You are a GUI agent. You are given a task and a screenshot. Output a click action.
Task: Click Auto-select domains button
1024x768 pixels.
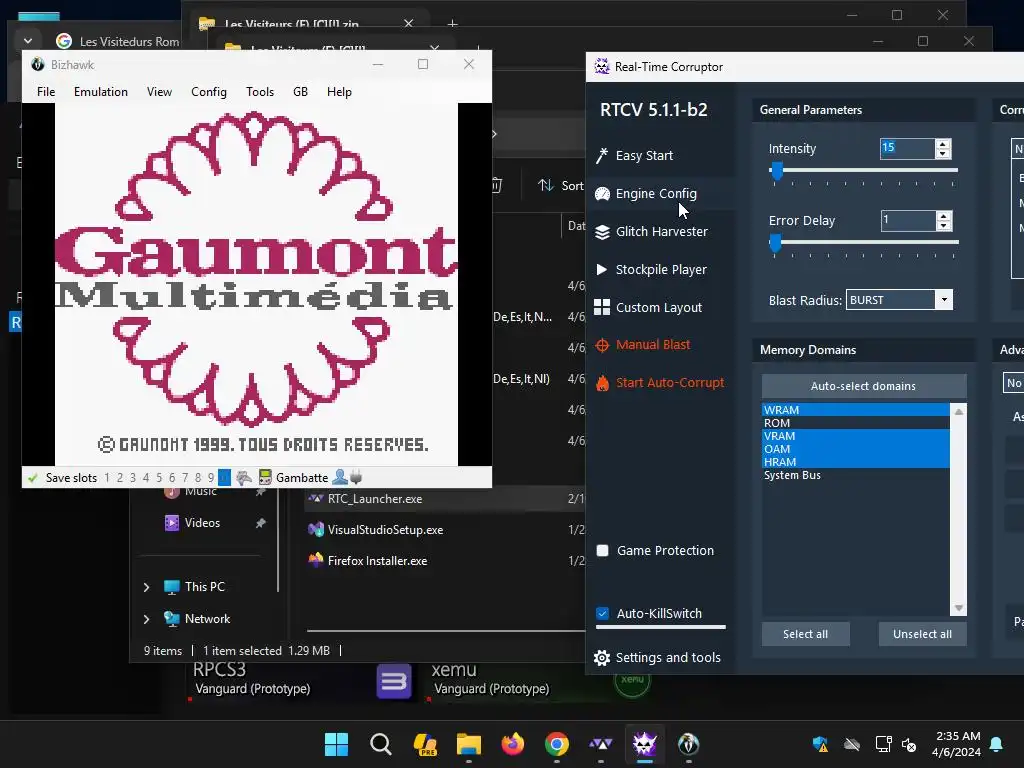click(x=863, y=386)
